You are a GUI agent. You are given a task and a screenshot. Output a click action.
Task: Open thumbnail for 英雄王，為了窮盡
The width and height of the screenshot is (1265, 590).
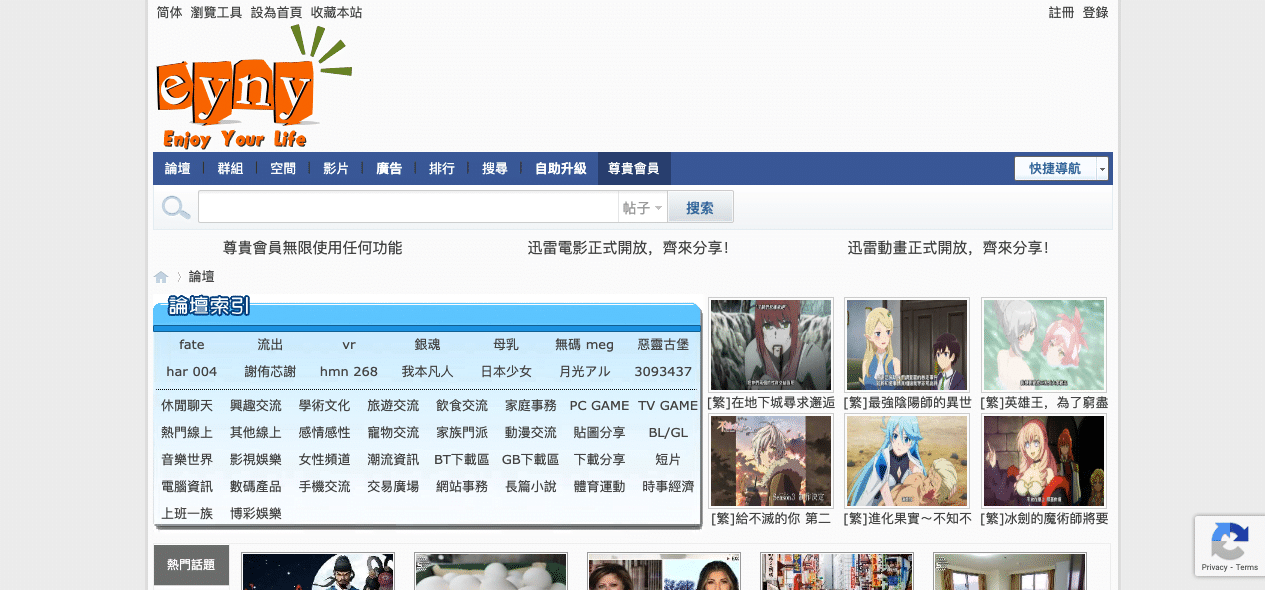click(1044, 345)
